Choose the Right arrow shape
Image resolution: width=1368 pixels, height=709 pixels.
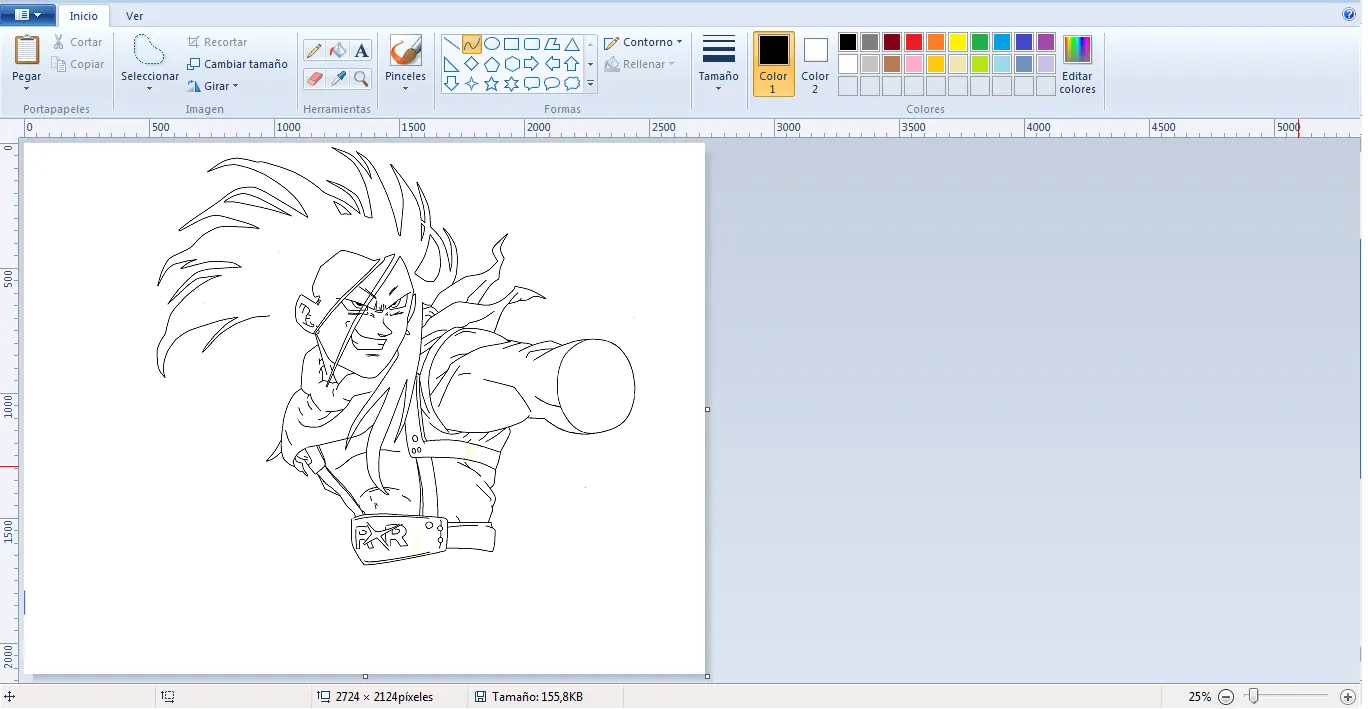[532, 64]
